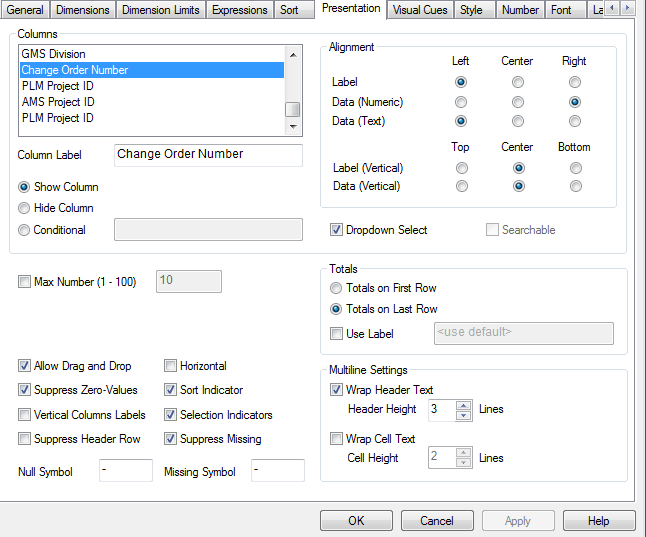
Task: Click the Column Label text field
Action: point(208,155)
